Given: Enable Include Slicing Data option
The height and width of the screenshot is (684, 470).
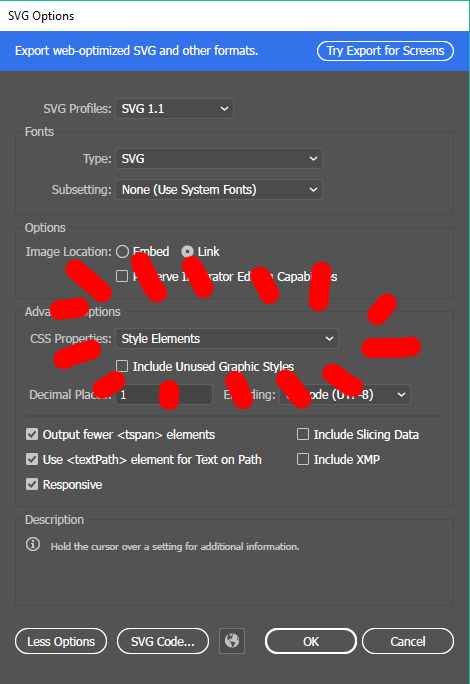Looking at the screenshot, I should 302,434.
